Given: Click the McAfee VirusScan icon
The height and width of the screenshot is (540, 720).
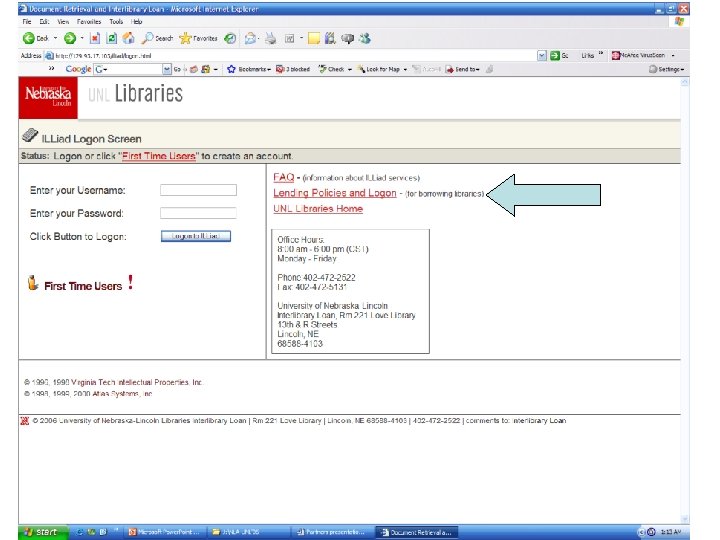Looking at the screenshot, I should [x=616, y=56].
